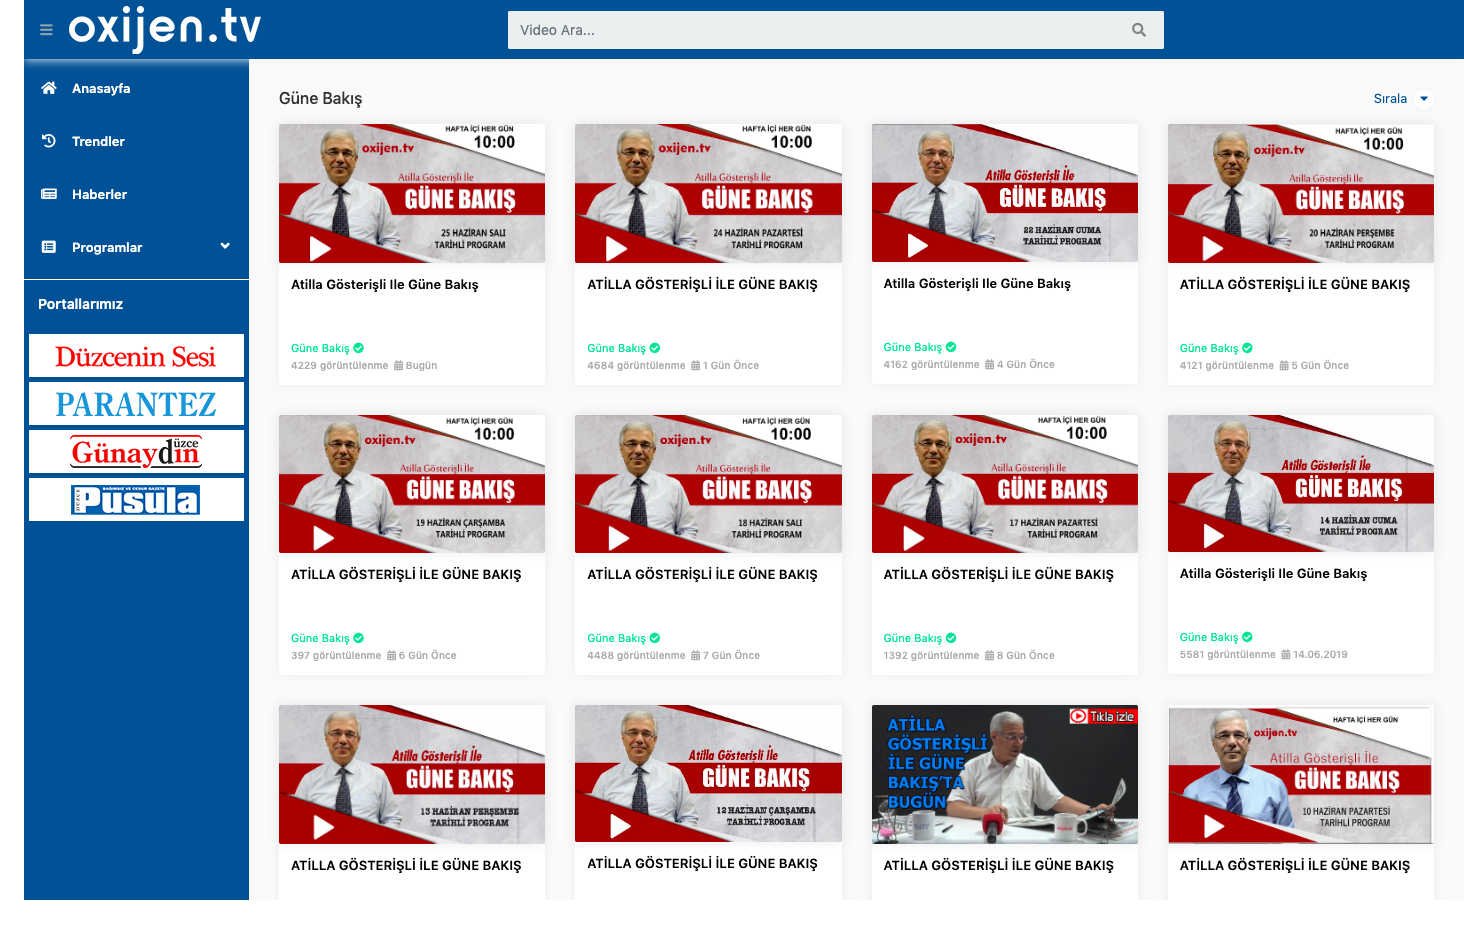Open title of video posted 8 Gün Önce
Screen dimensions: 1464x928
pos(999,575)
